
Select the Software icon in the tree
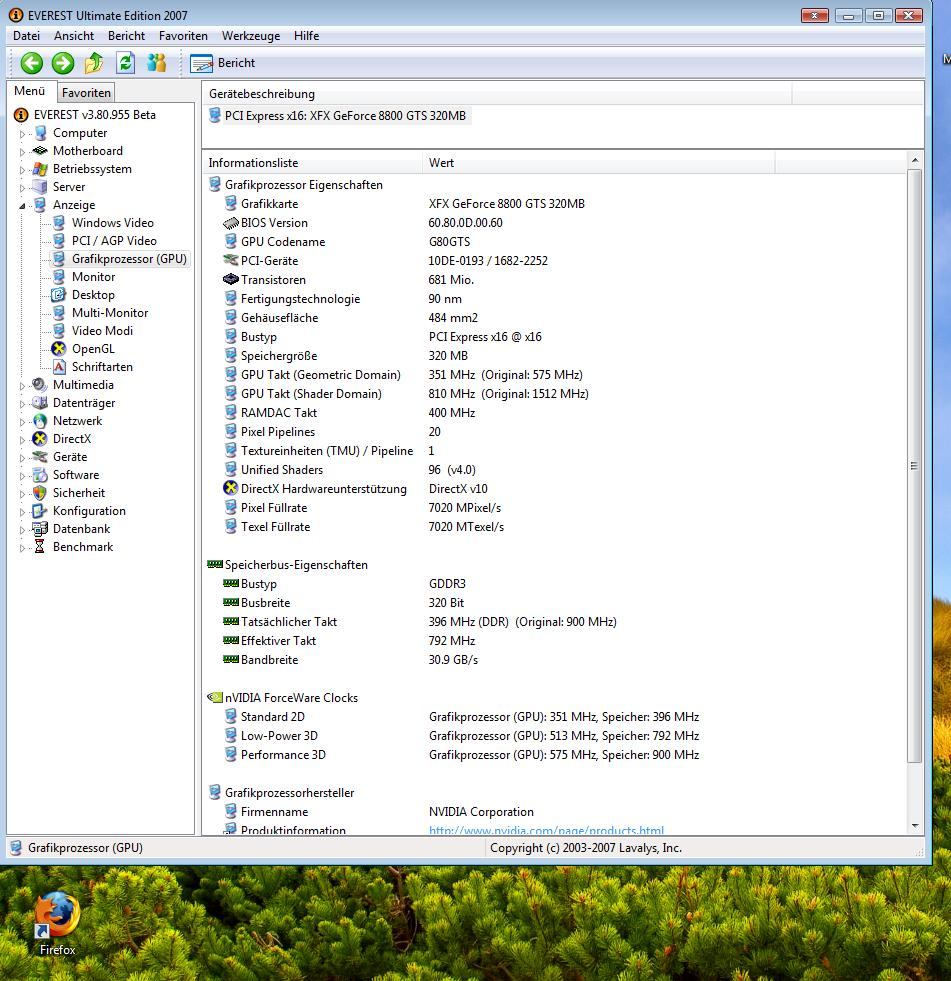click(40, 475)
